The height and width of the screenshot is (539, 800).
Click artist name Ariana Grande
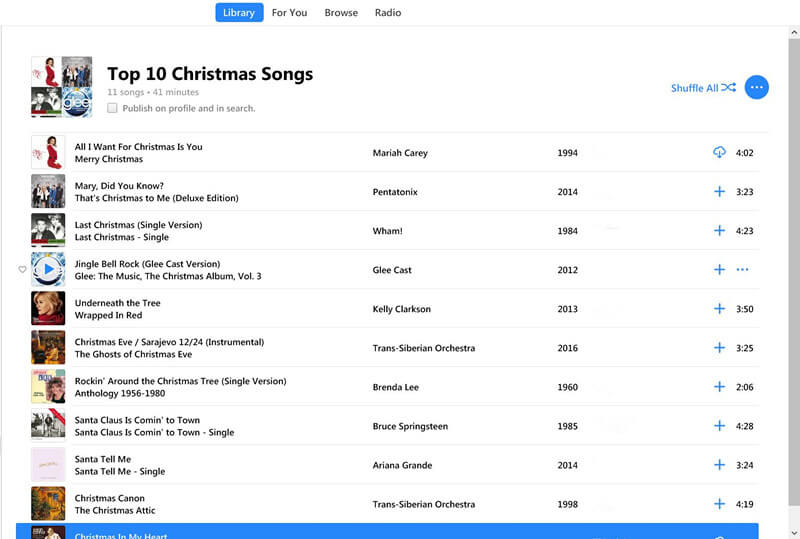point(402,465)
